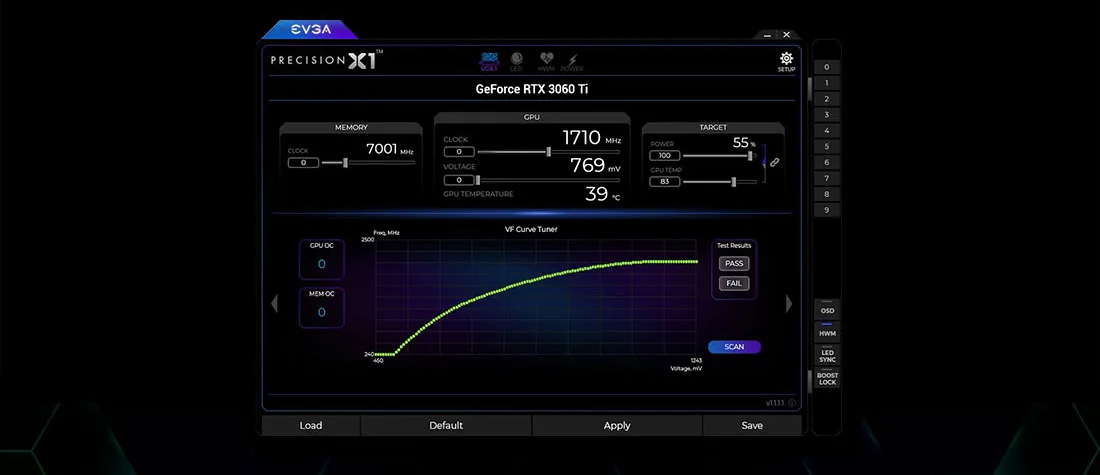Click the power/temp target link icon
Screen dimensions: 1100x475
(x=774, y=162)
